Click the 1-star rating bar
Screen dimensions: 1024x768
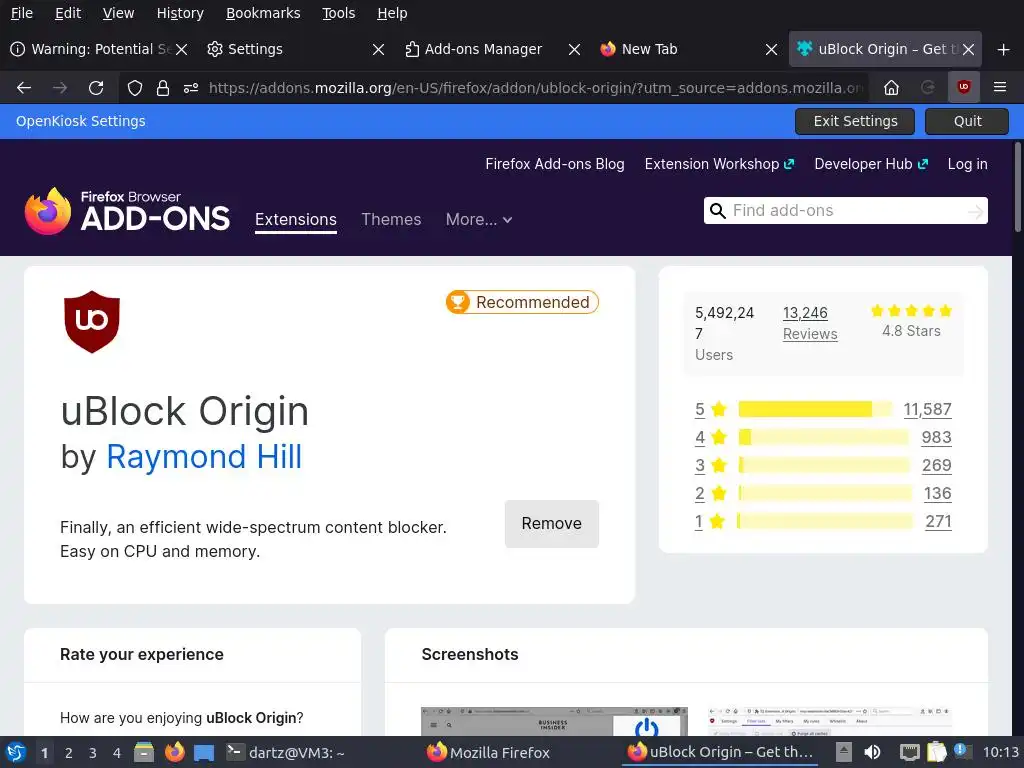(825, 521)
